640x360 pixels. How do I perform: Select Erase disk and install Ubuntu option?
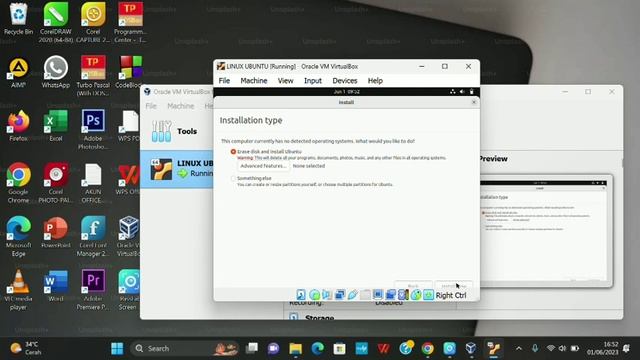pyautogui.click(x=233, y=151)
